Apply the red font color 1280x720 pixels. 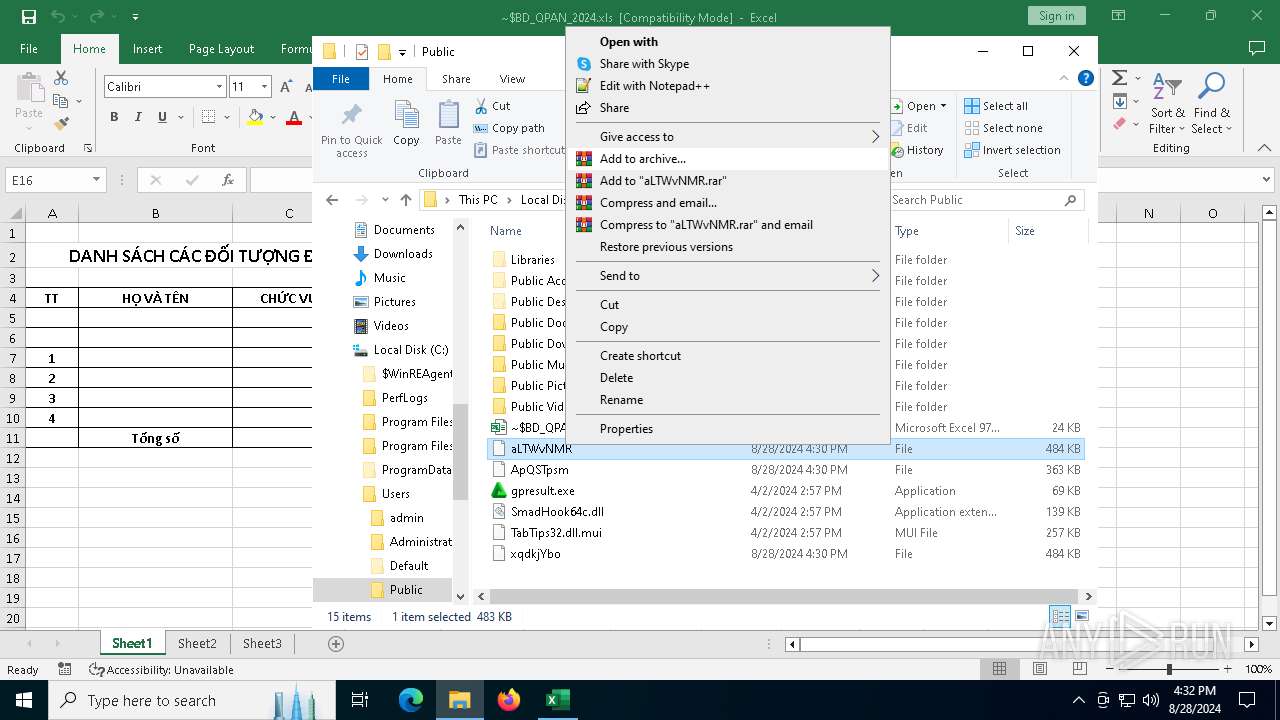point(294,117)
